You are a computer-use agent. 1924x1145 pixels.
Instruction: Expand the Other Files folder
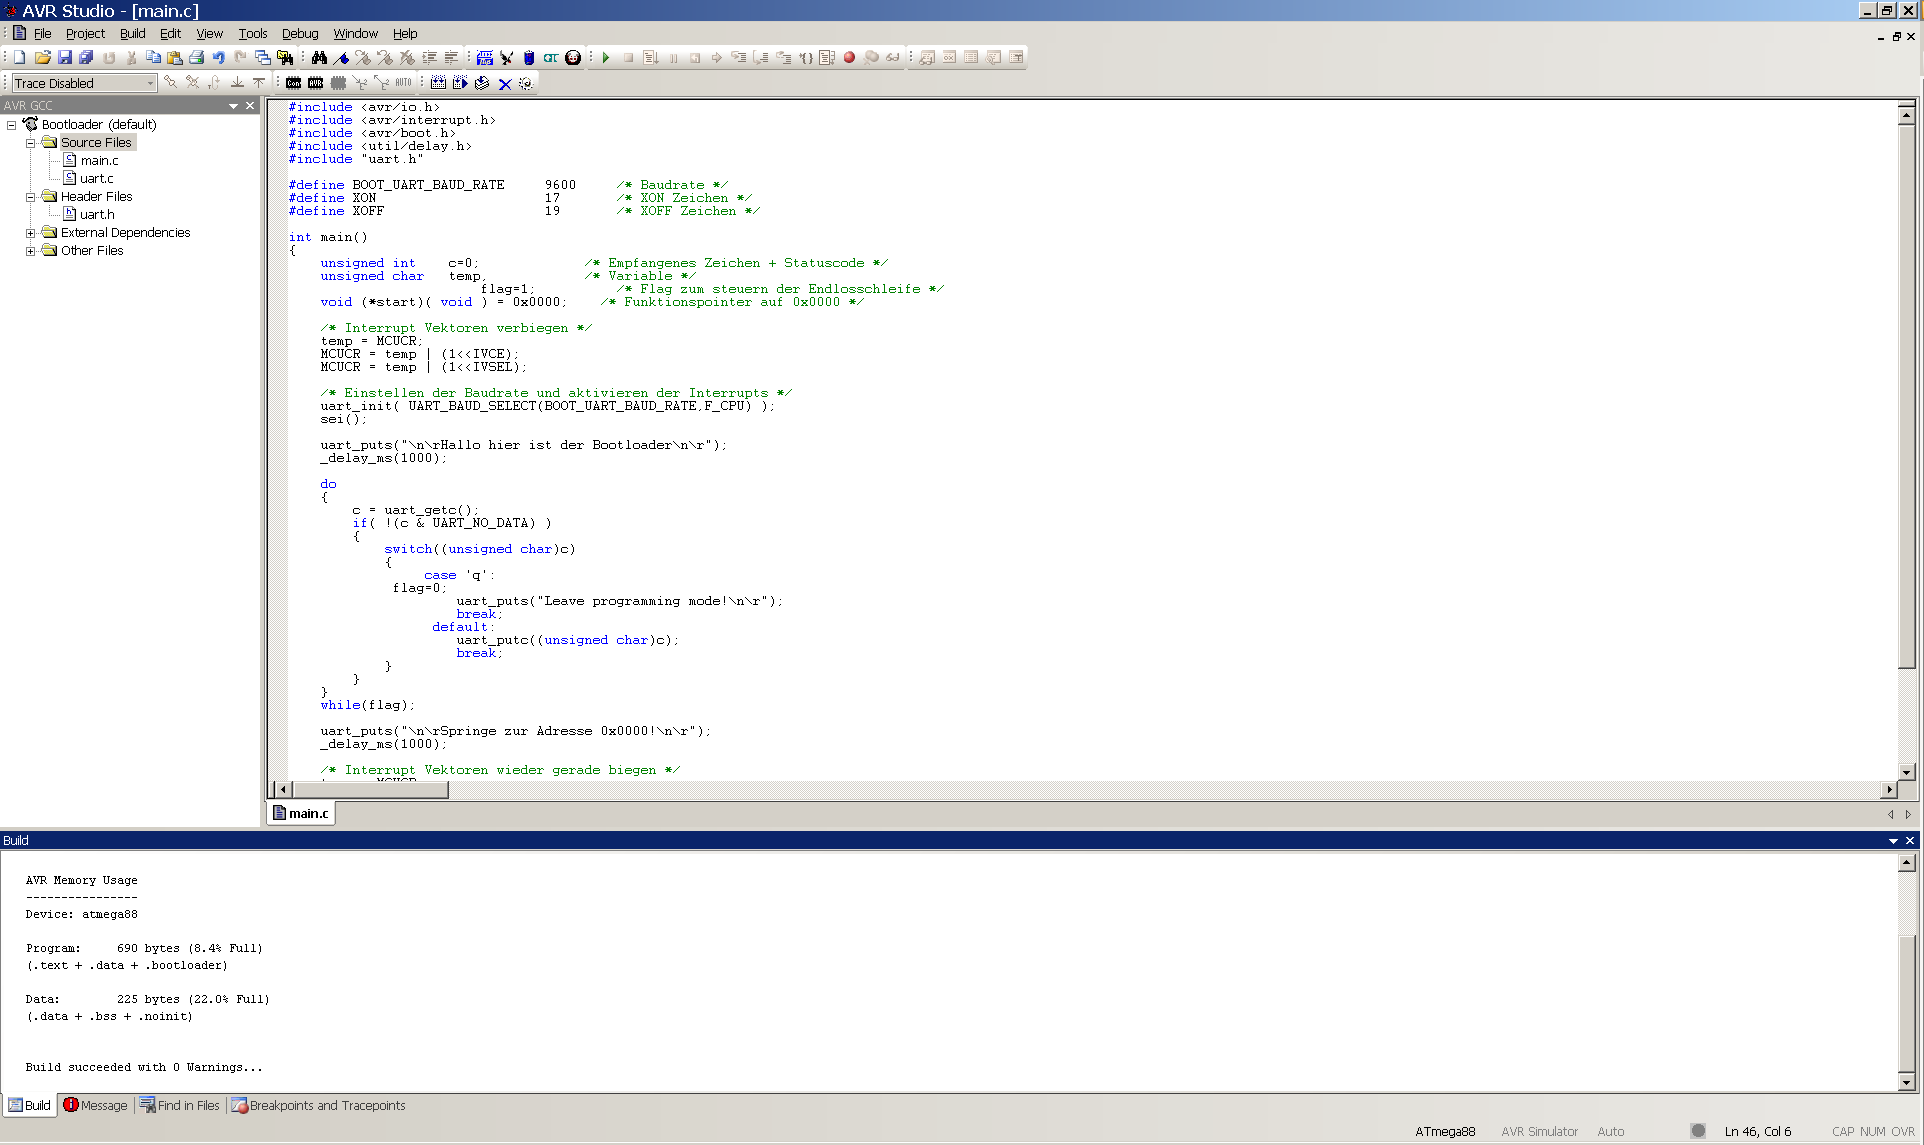(x=31, y=251)
